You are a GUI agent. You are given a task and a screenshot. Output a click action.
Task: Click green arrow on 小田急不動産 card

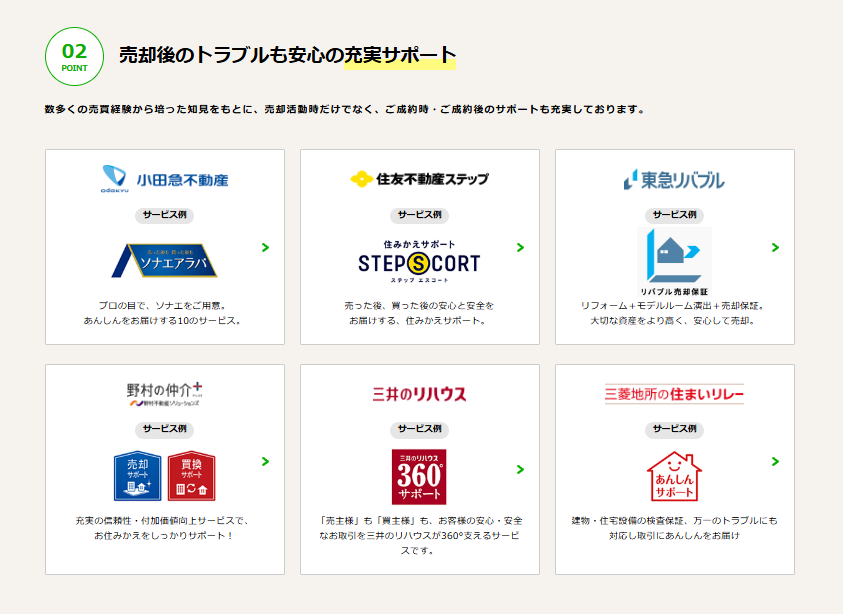(x=265, y=247)
